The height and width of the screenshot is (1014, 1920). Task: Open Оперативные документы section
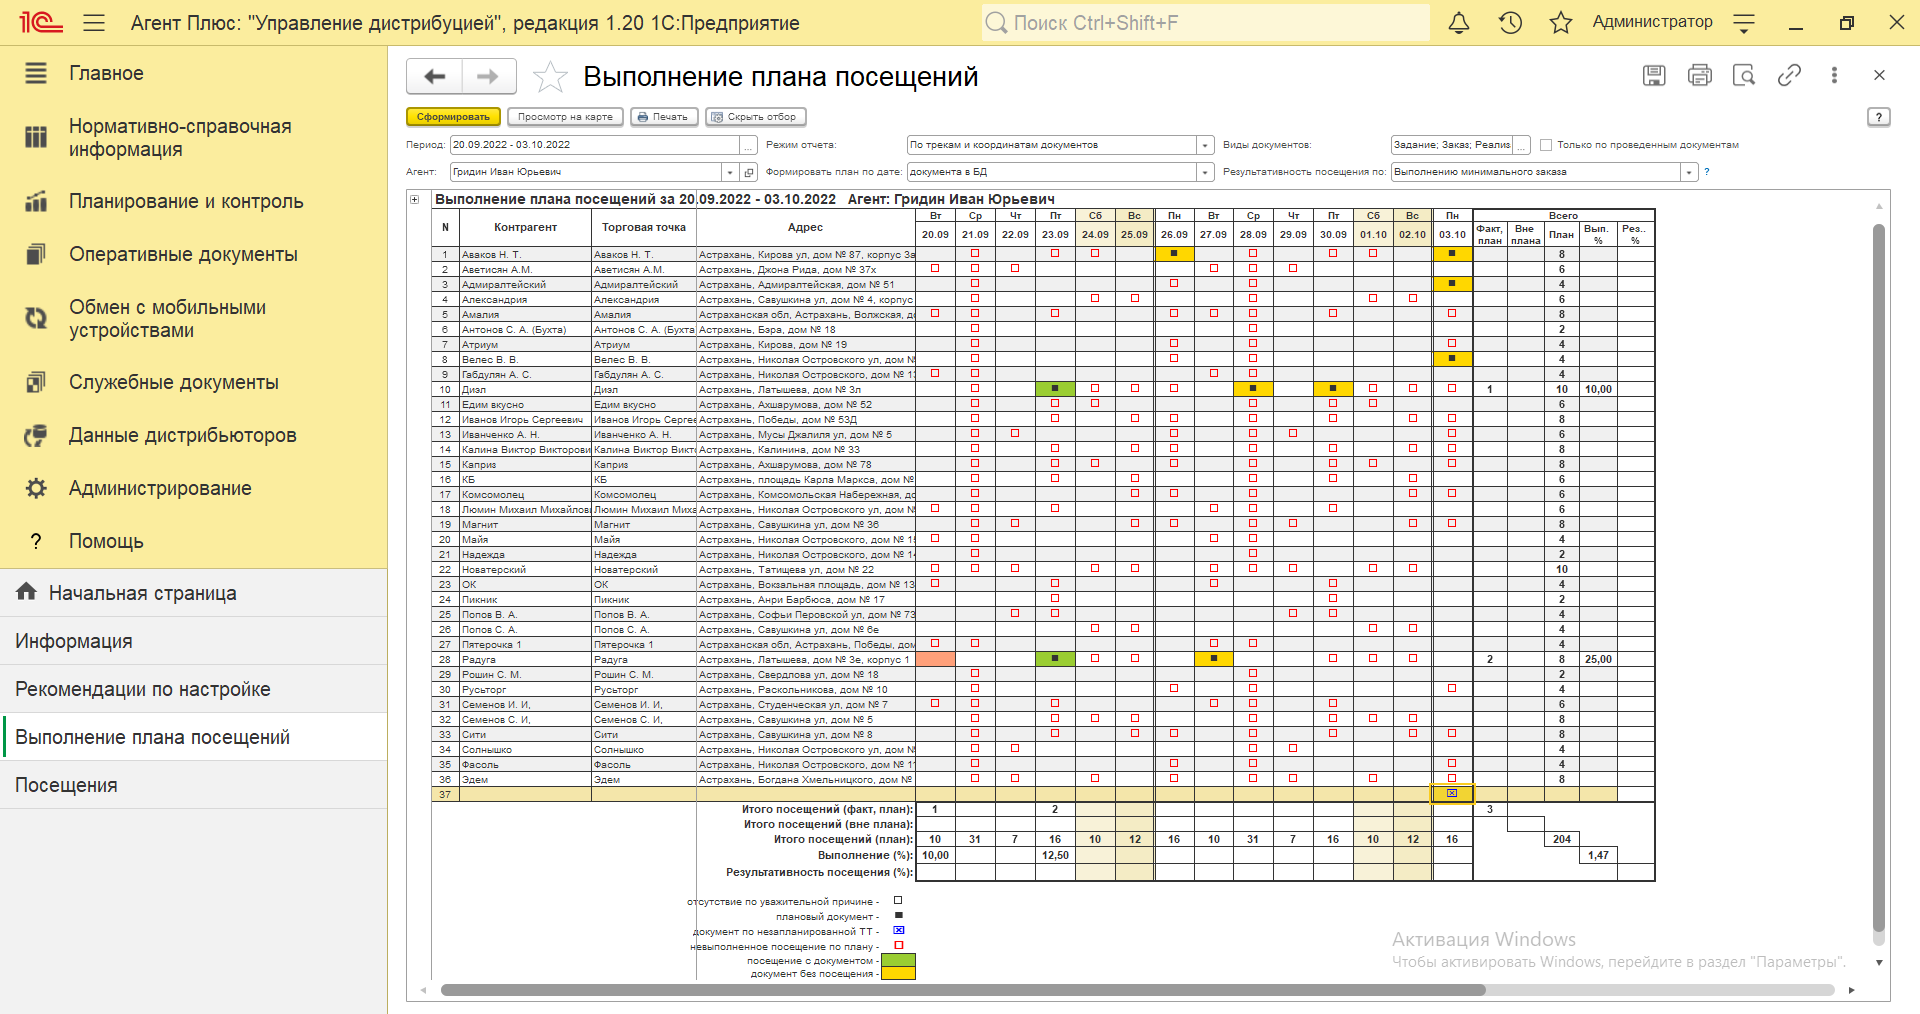pos(183,254)
